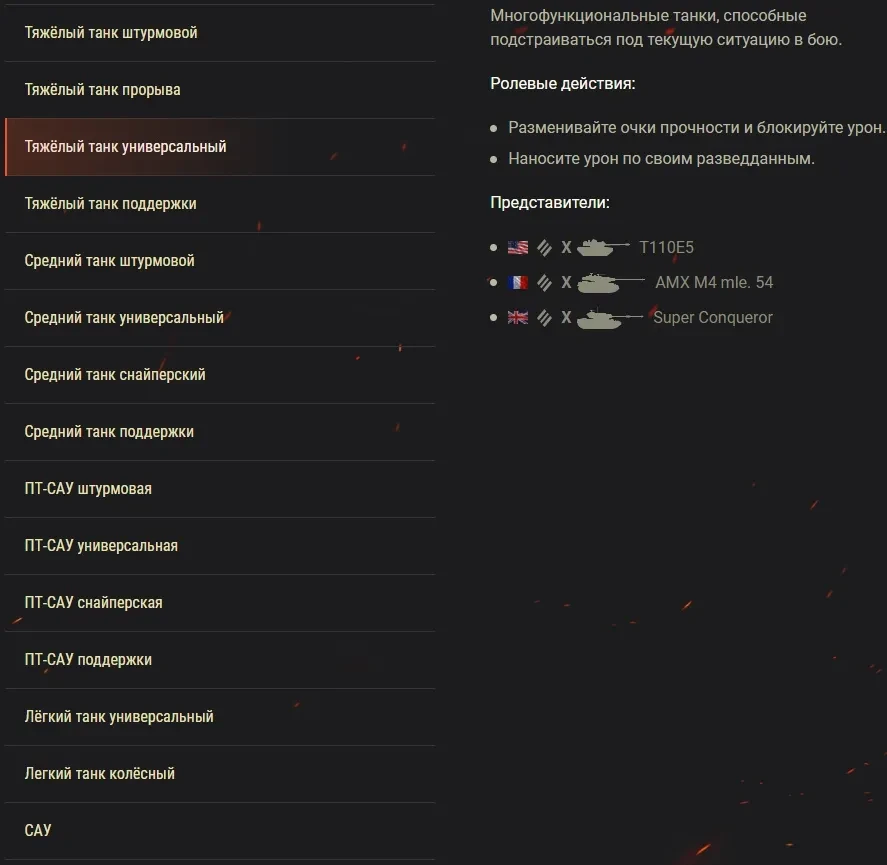The image size is (887, 865).
Task: Select the Тяжёлый танк штурмовой role
Action: coord(111,33)
